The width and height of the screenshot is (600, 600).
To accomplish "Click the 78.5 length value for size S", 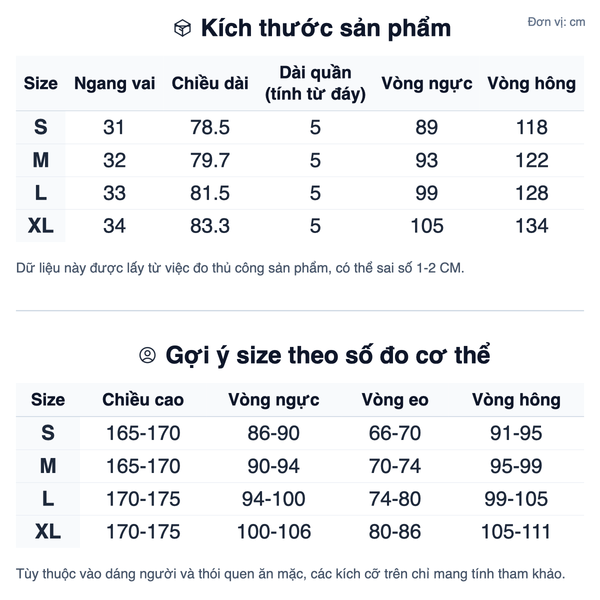I will [x=210, y=127].
